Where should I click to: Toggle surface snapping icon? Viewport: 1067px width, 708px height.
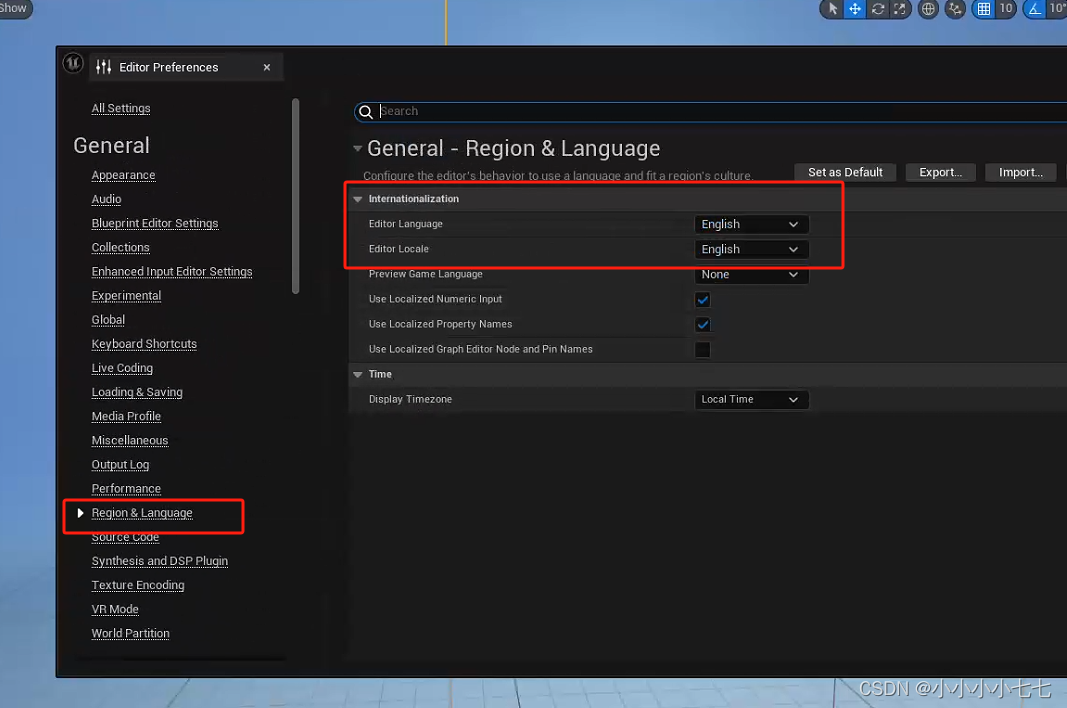click(x=955, y=9)
